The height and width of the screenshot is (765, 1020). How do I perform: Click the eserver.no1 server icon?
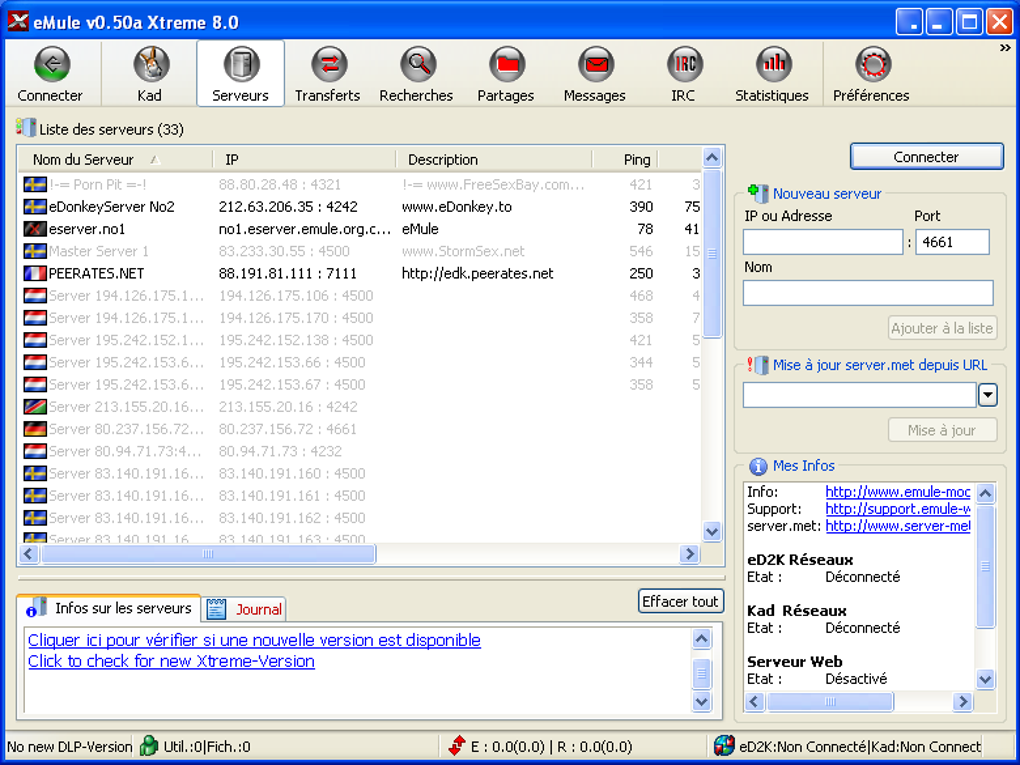pyautogui.click(x=34, y=229)
